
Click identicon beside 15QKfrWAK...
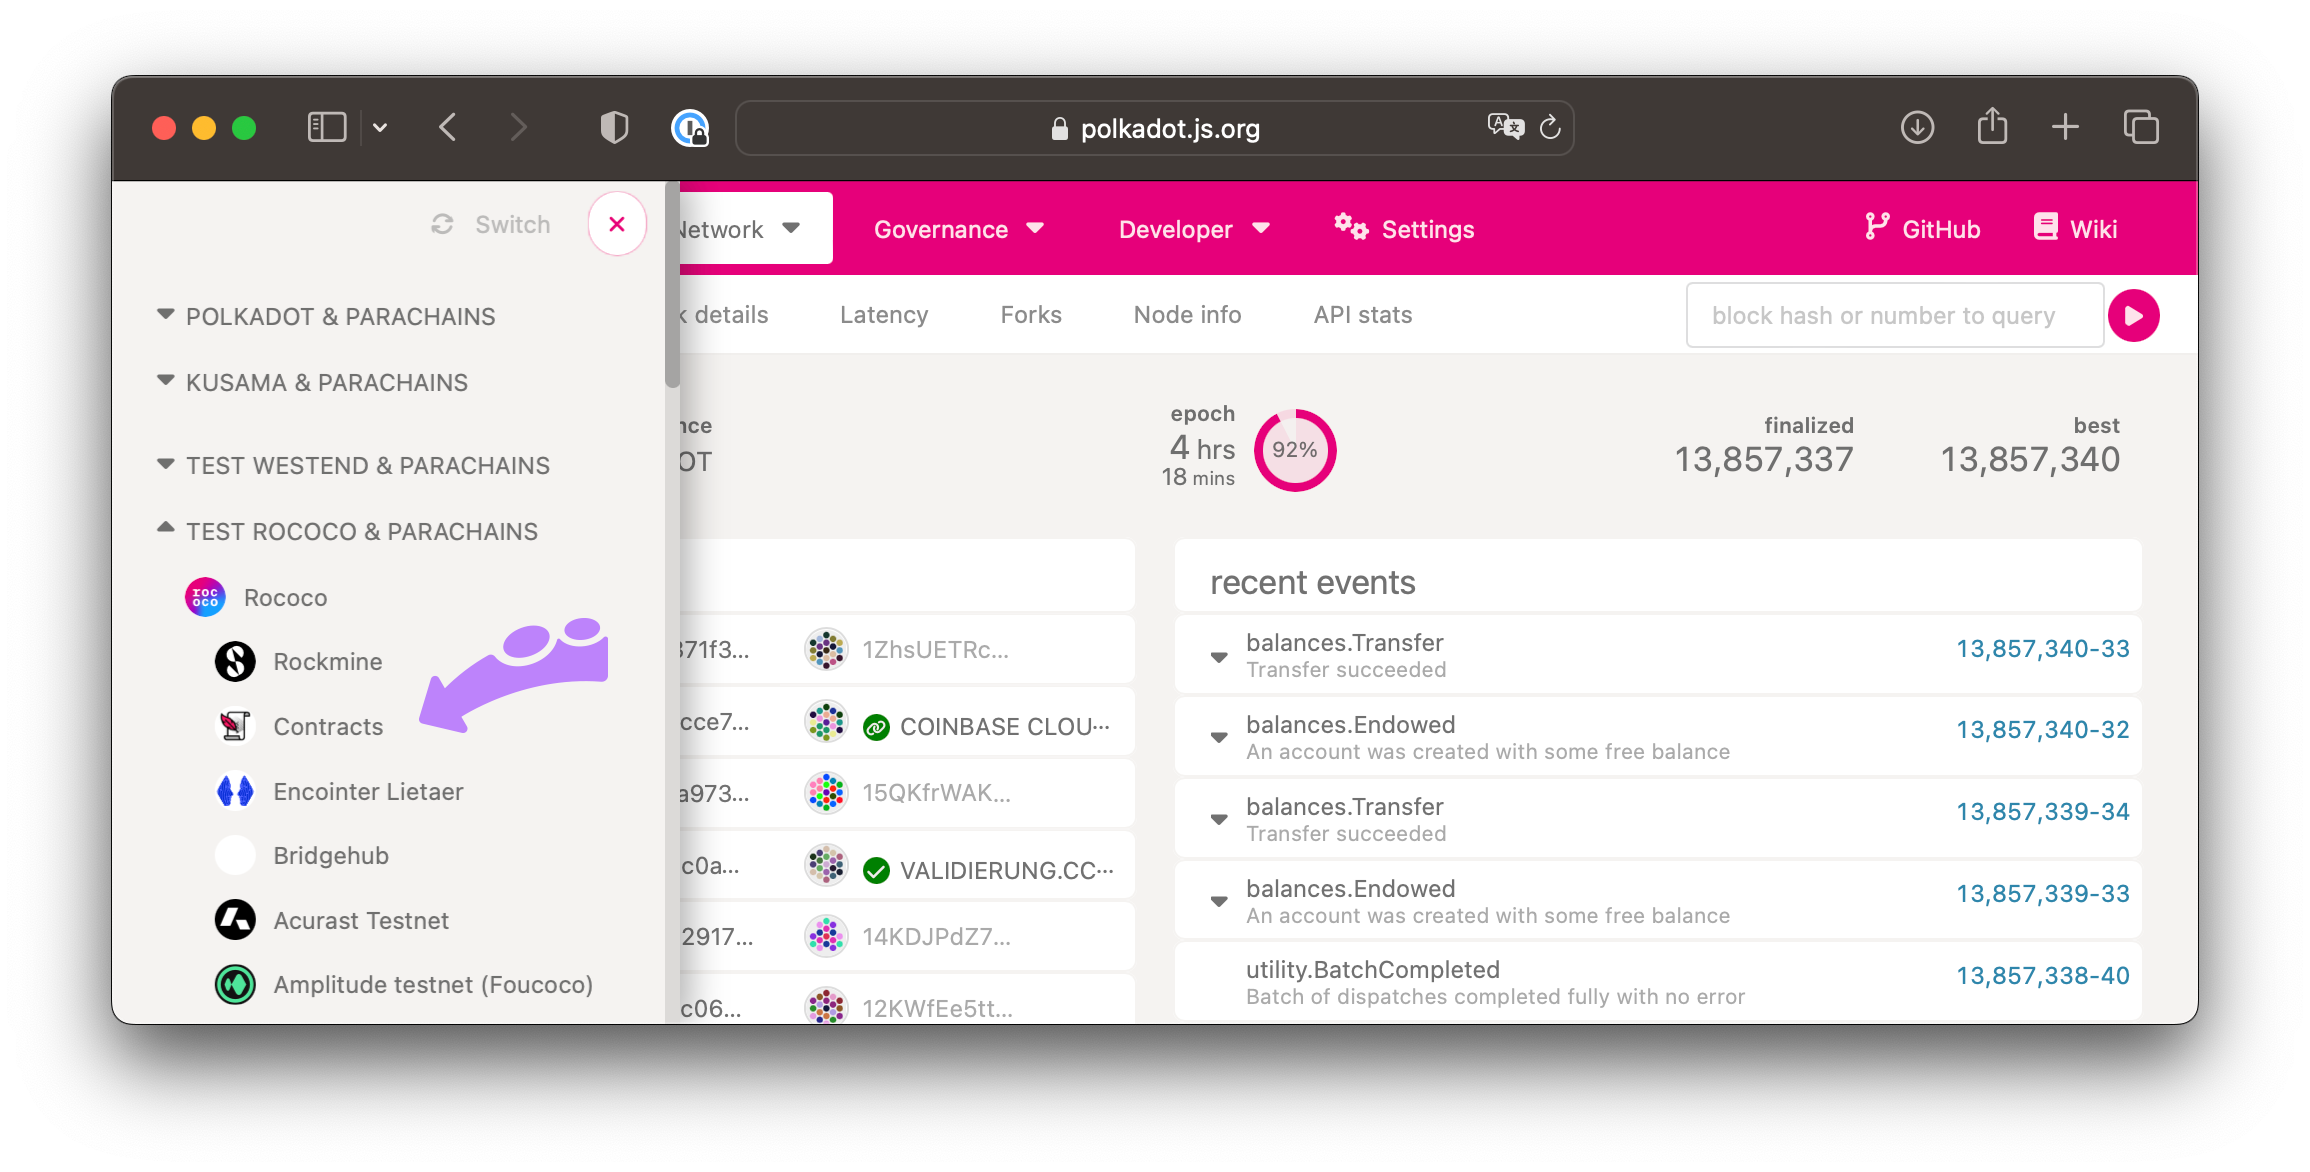[x=827, y=793]
